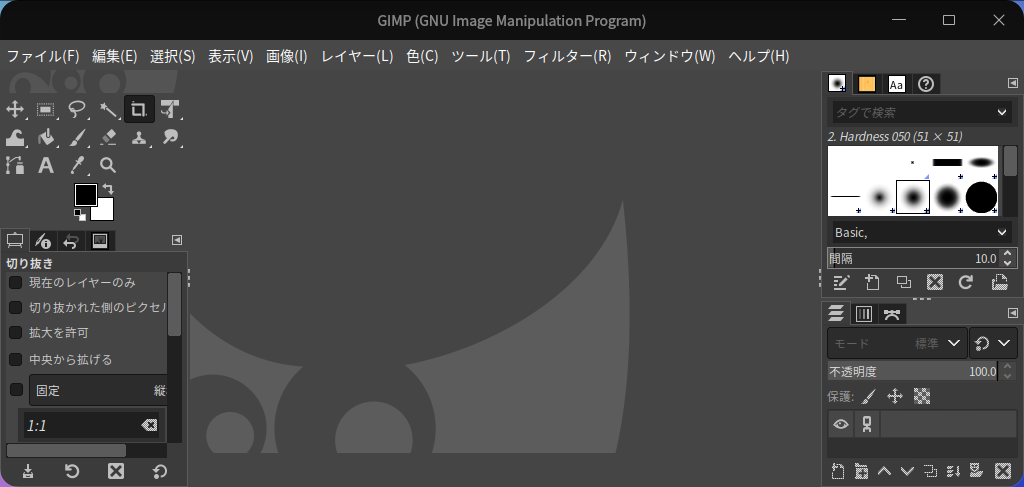Create a new layer group
1024x487 pixels.
[861, 471]
